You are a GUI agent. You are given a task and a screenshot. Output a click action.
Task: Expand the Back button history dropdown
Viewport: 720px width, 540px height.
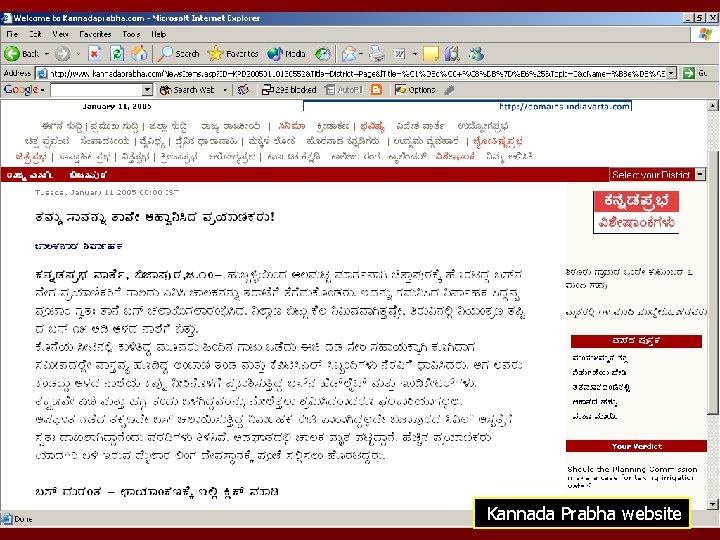[x=47, y=54]
